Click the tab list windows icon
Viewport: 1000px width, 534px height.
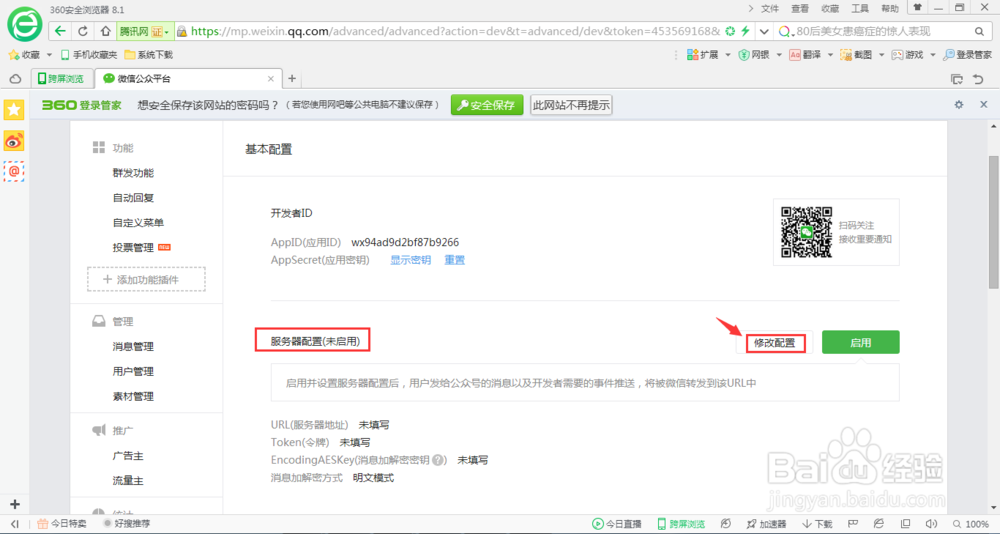[x=957, y=79]
